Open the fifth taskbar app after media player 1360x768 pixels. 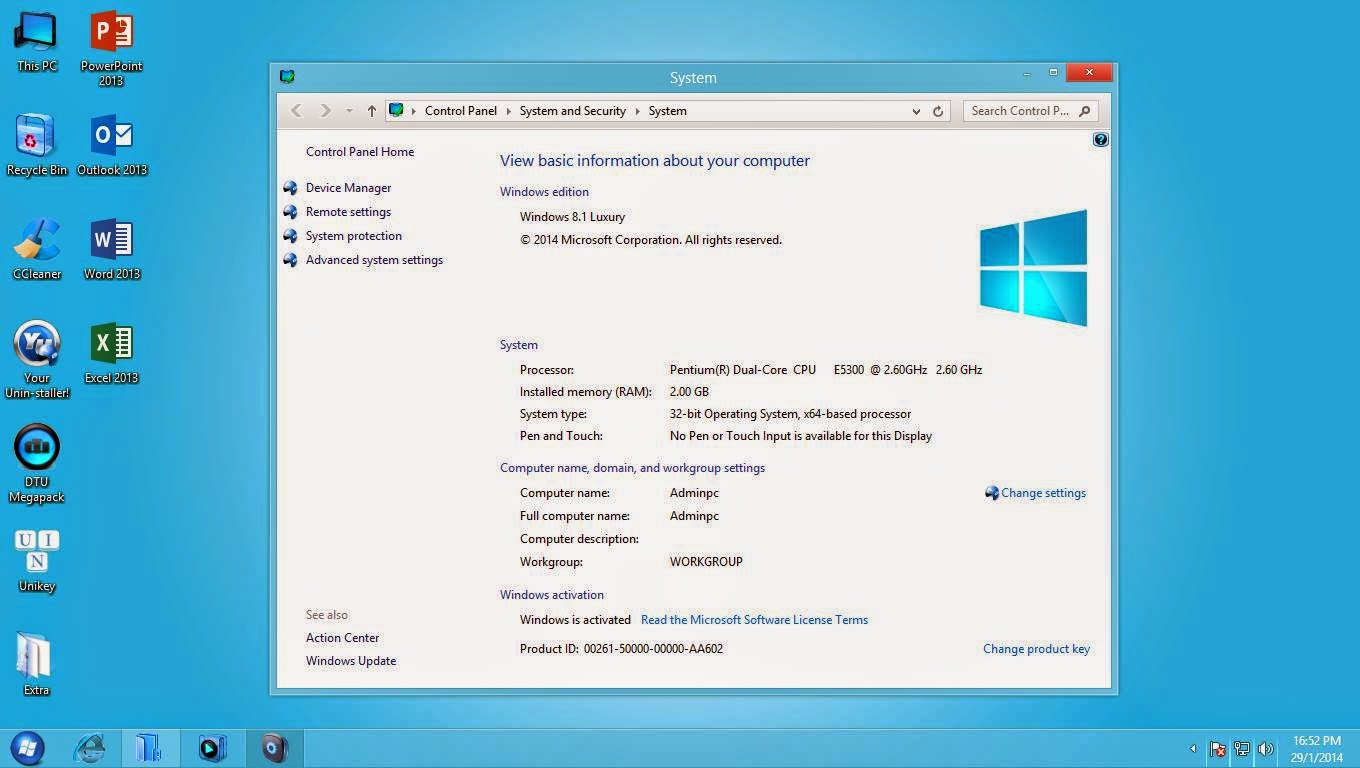tap(274, 748)
